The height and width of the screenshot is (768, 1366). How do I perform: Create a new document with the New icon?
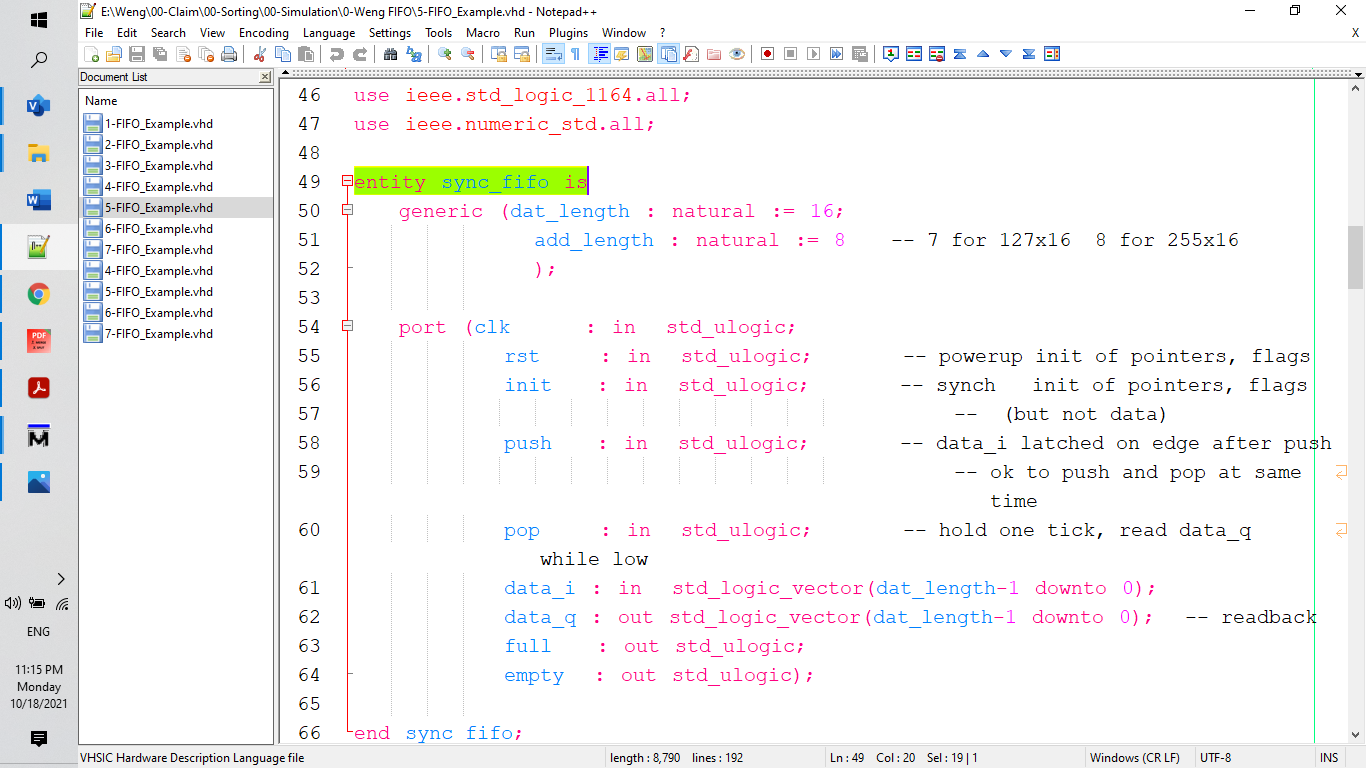tap(92, 54)
